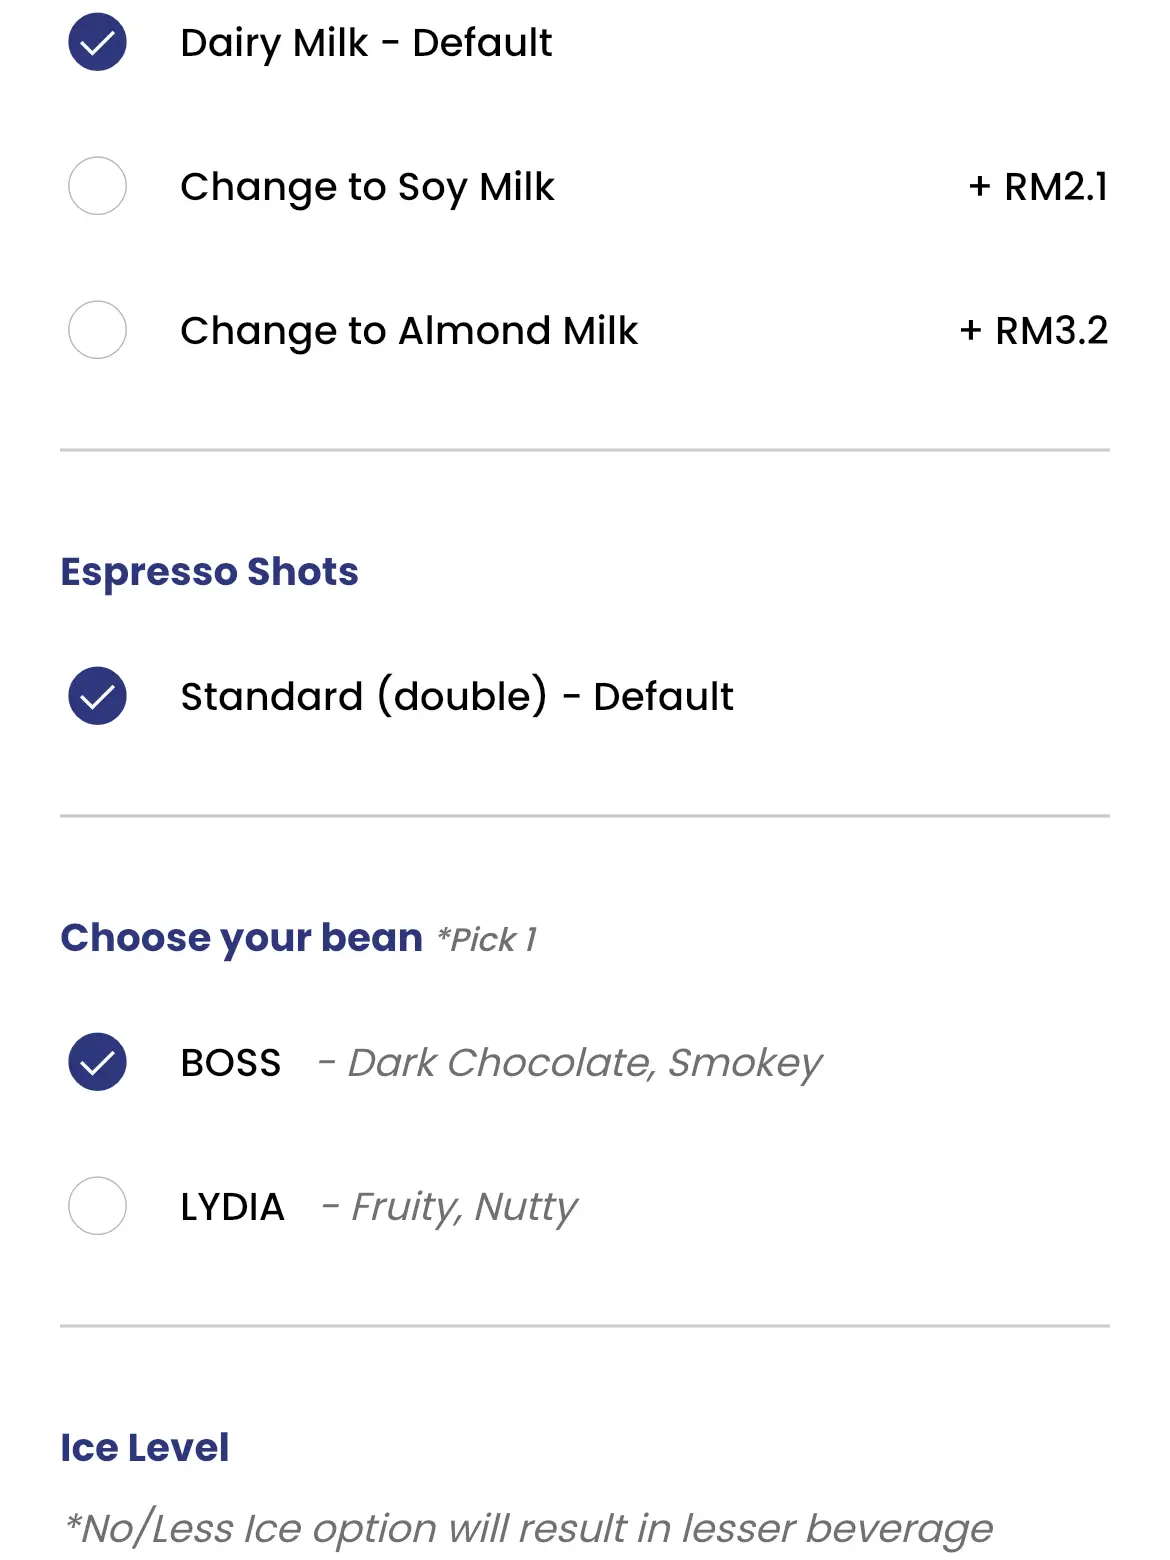
Task: Click the + RM2.1 soy milk price
Action: click(x=1038, y=187)
